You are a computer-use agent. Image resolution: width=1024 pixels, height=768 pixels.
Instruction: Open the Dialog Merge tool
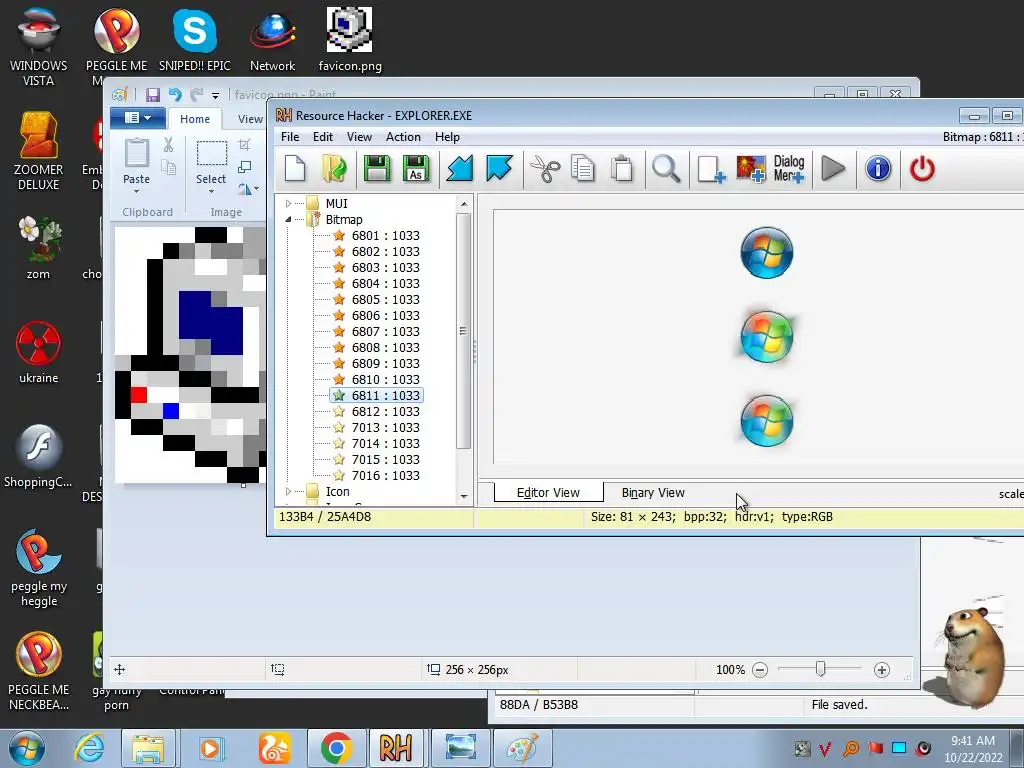(x=789, y=169)
